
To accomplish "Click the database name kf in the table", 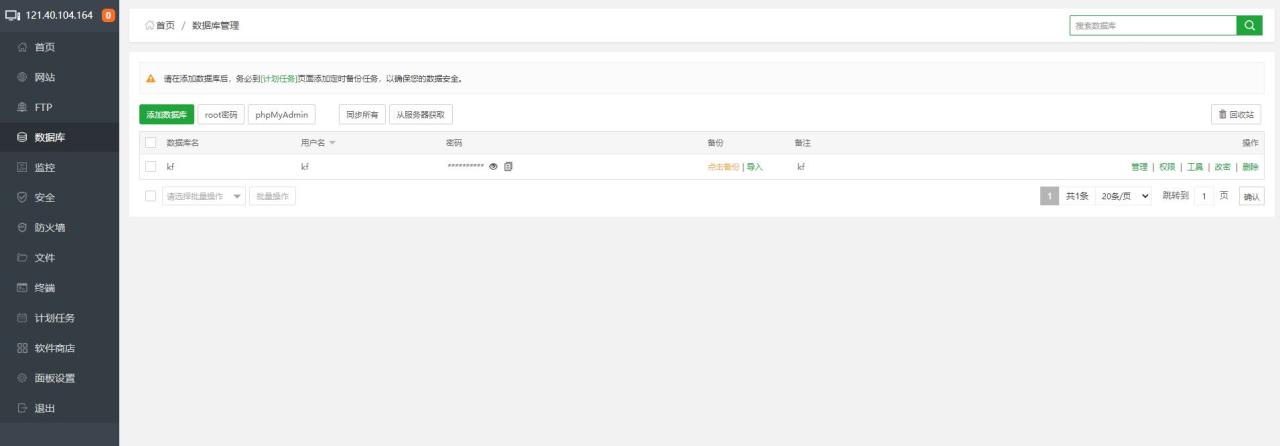I will tap(171, 167).
